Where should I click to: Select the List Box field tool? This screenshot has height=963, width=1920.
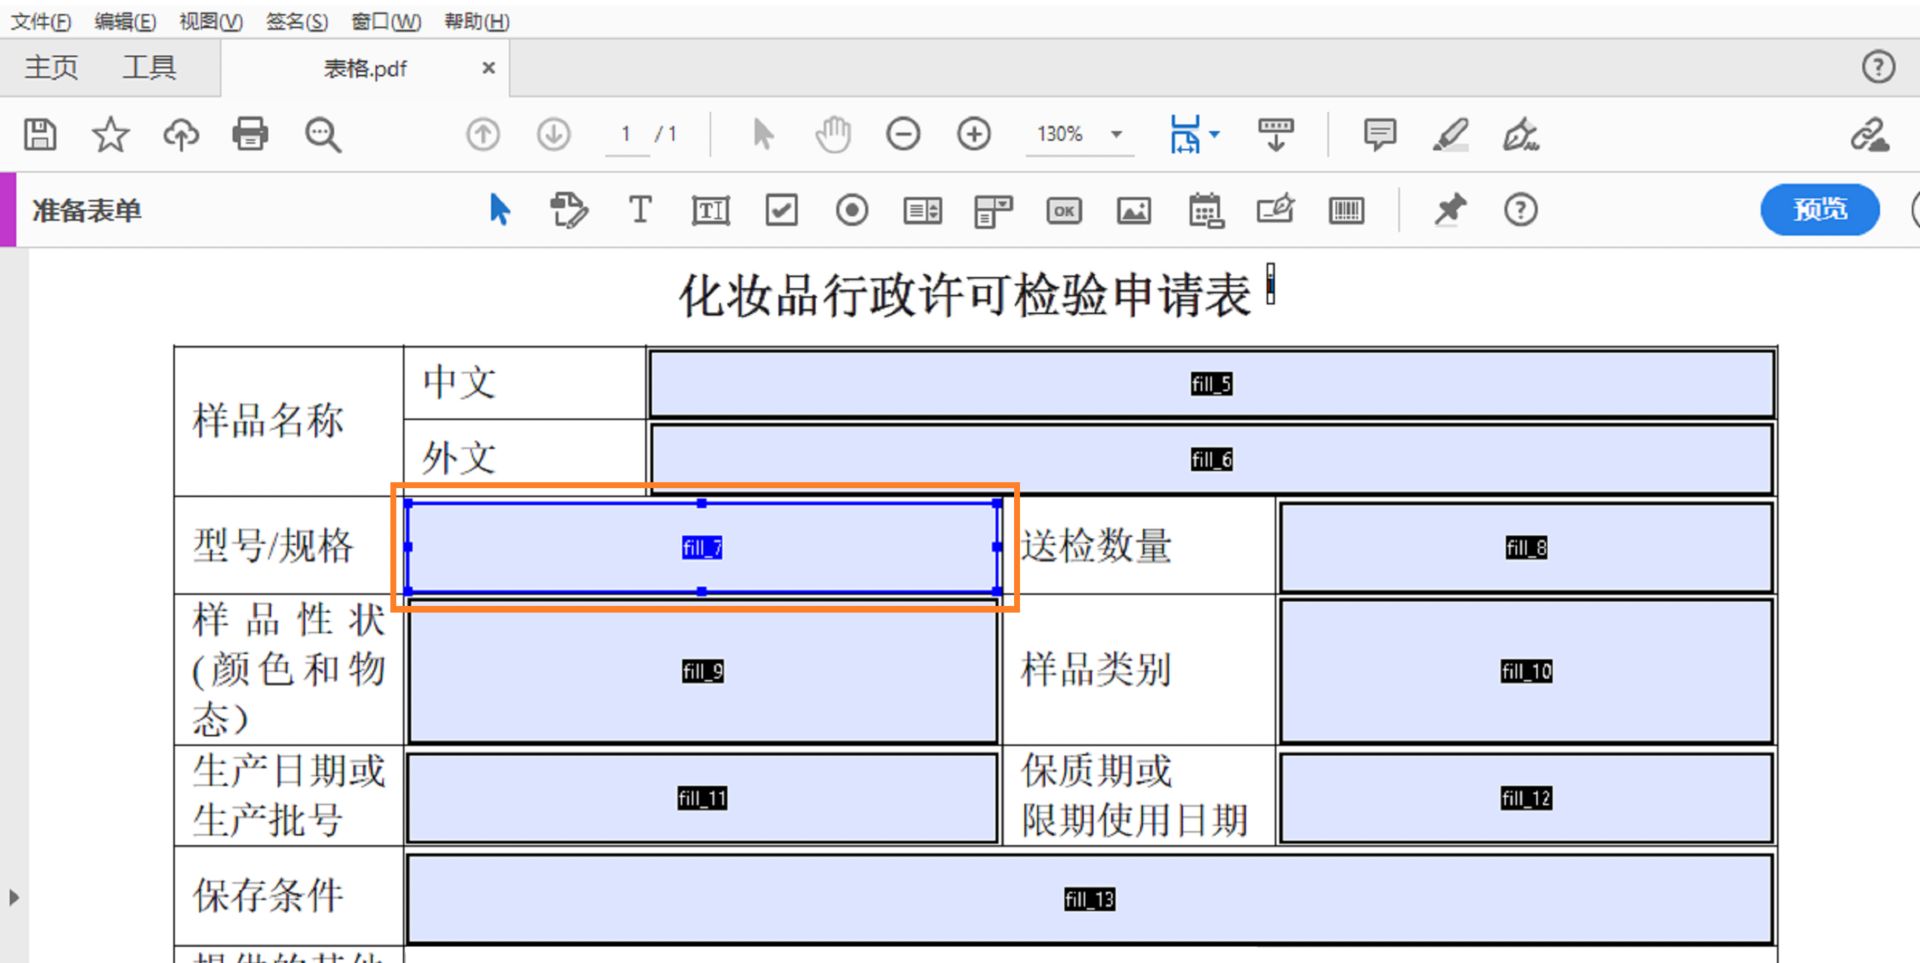click(922, 210)
